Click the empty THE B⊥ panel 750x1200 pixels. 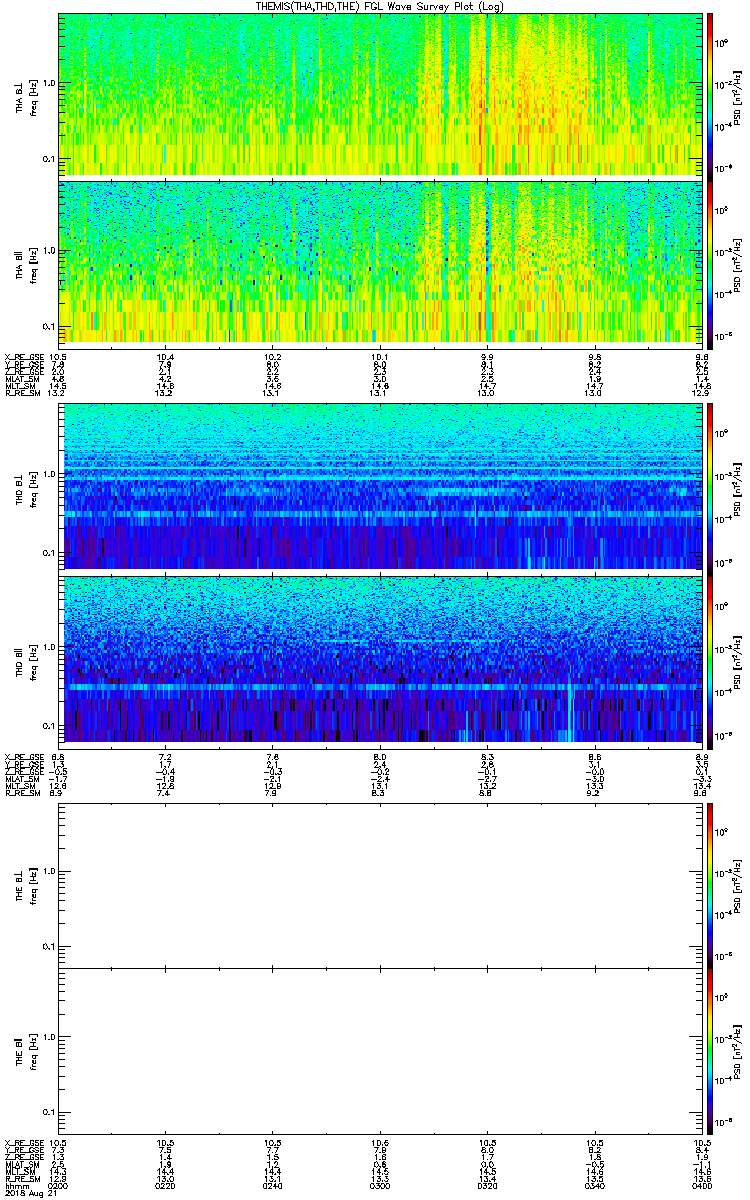378,883
